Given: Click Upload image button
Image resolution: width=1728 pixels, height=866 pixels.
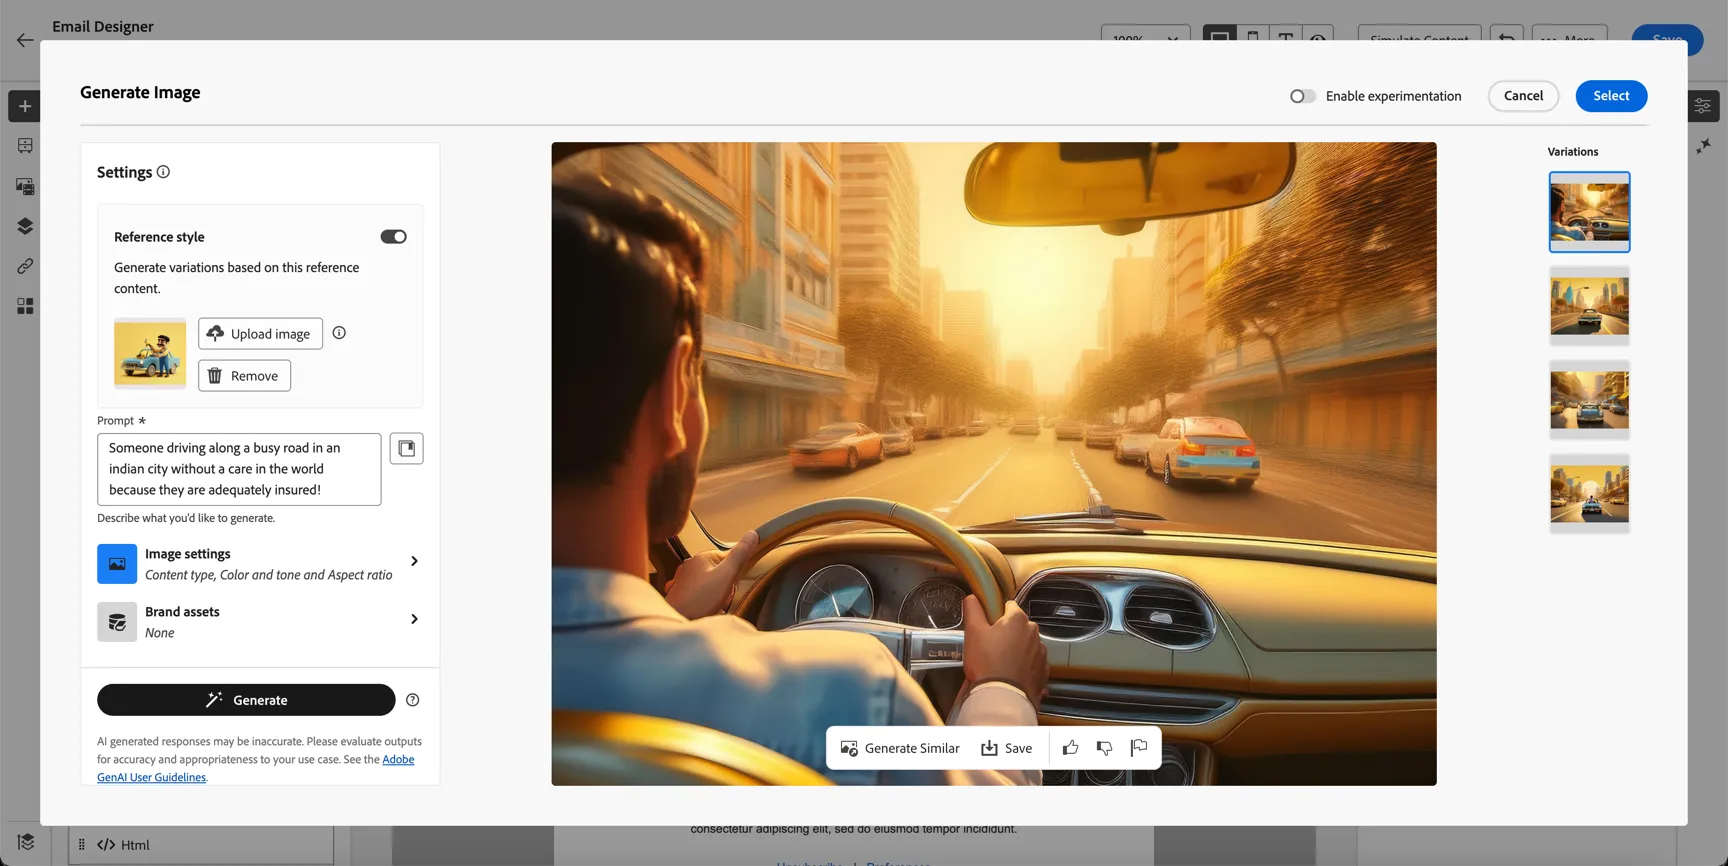Looking at the screenshot, I should [x=260, y=334].
